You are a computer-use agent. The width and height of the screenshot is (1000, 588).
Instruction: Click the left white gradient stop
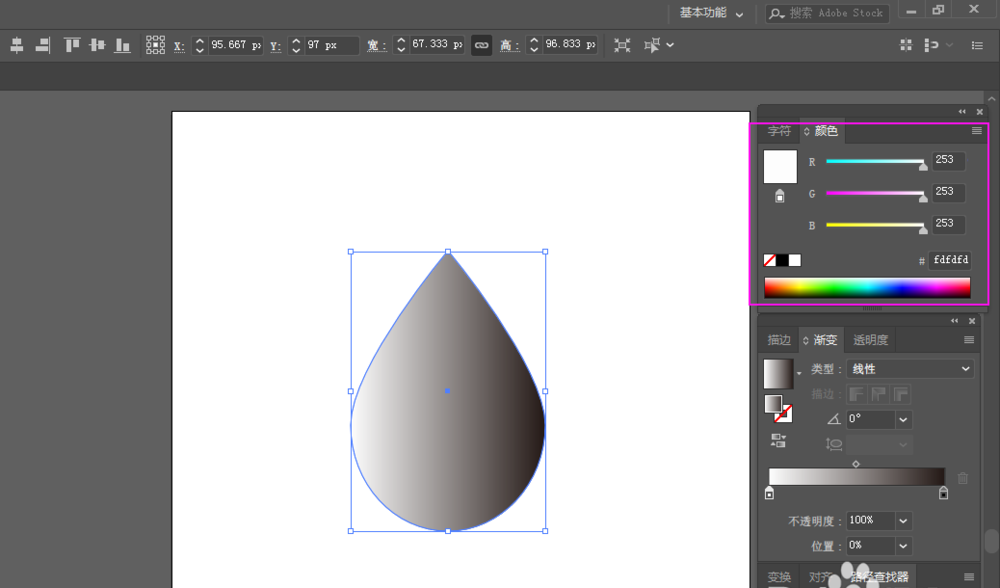(769, 493)
